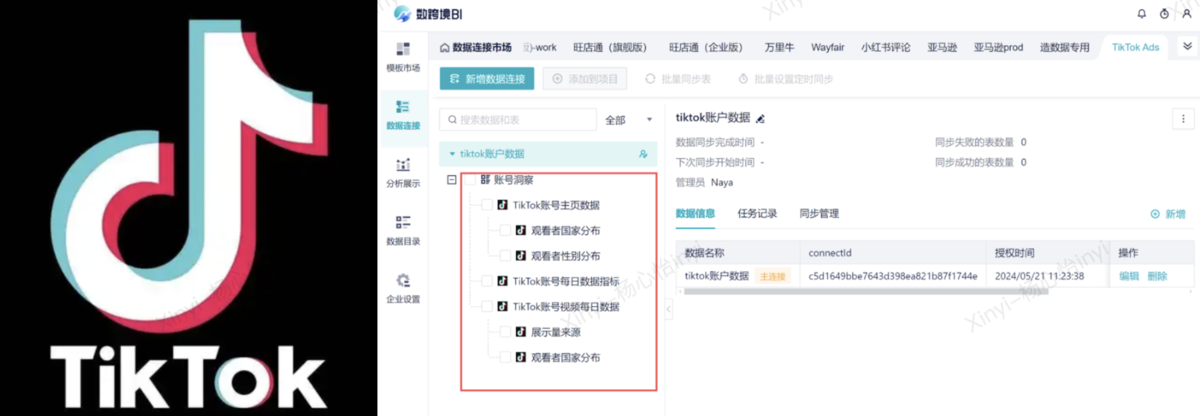Check the 展示量来源 checkbox
This screenshot has height=416, width=1200.
click(x=505, y=332)
